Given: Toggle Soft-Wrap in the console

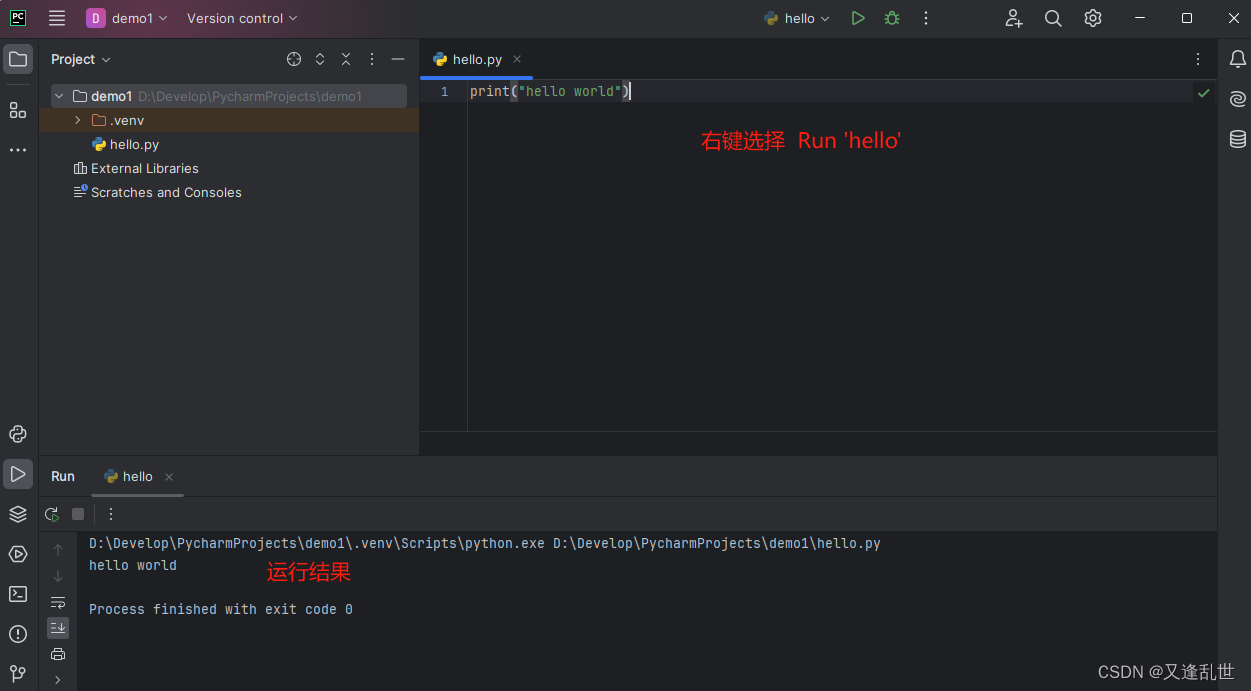Looking at the screenshot, I should pyautogui.click(x=58, y=602).
